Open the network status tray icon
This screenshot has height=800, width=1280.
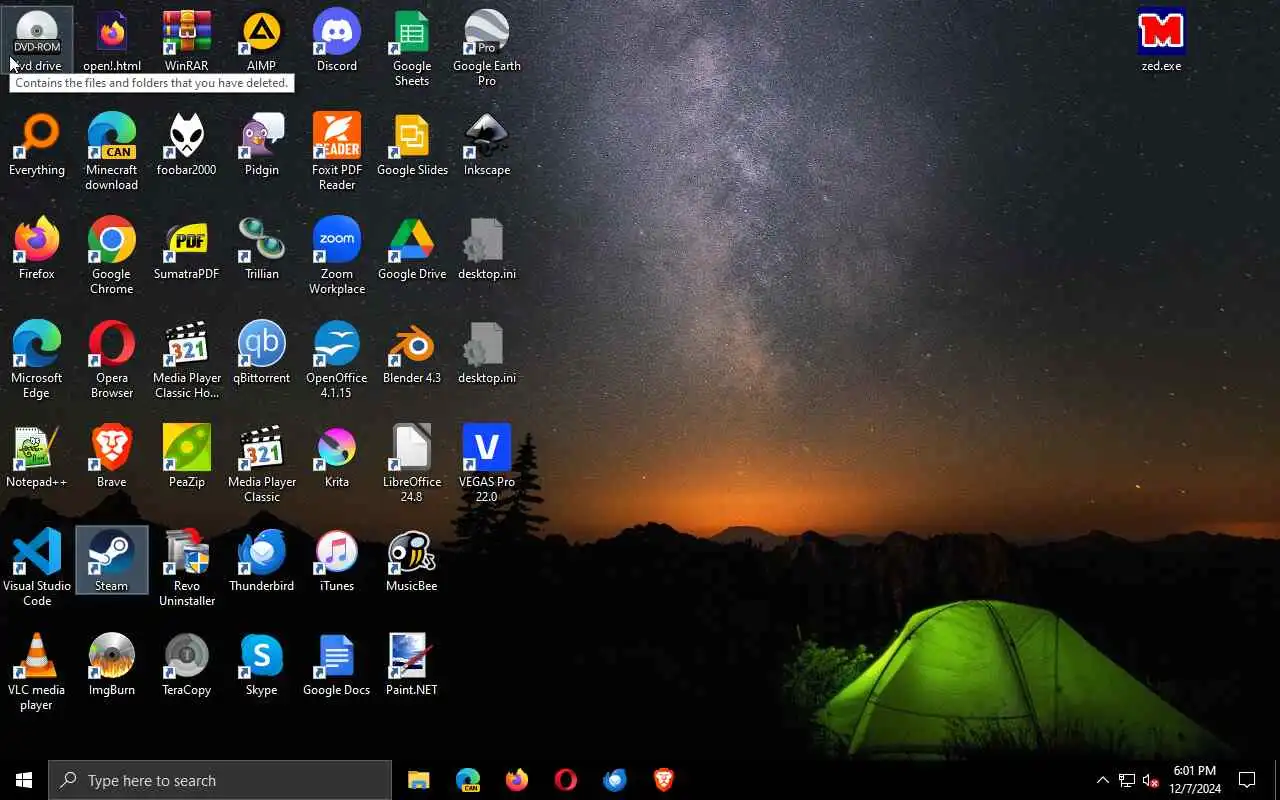[1127, 780]
